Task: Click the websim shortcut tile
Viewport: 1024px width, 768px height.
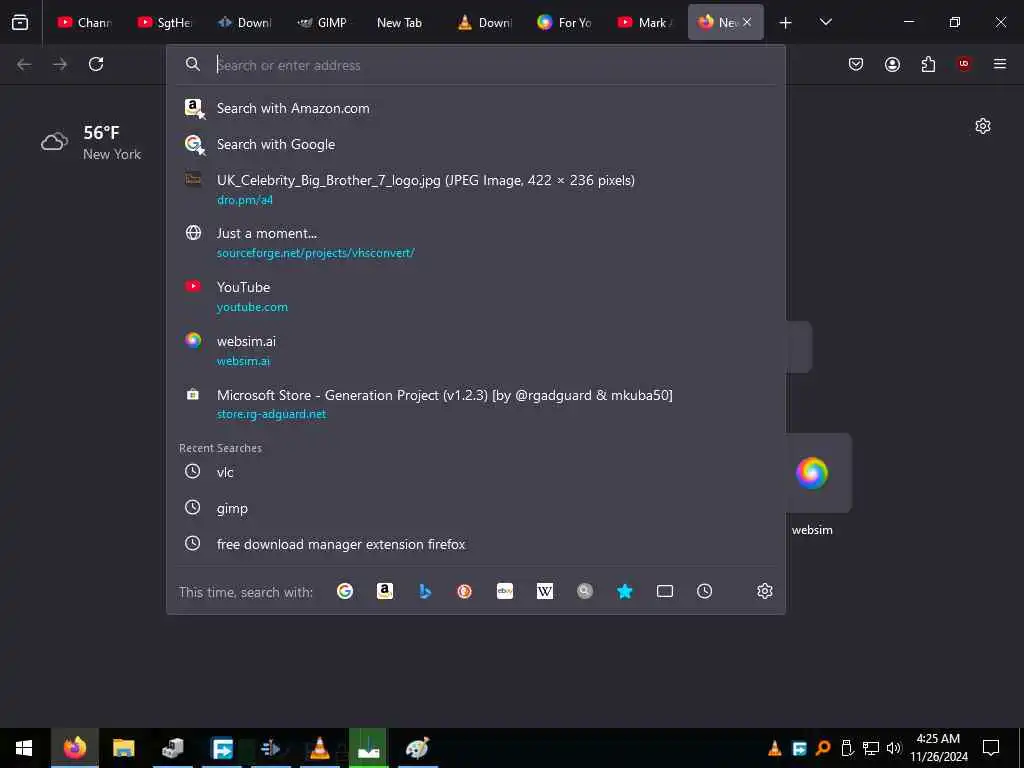Action: point(812,473)
